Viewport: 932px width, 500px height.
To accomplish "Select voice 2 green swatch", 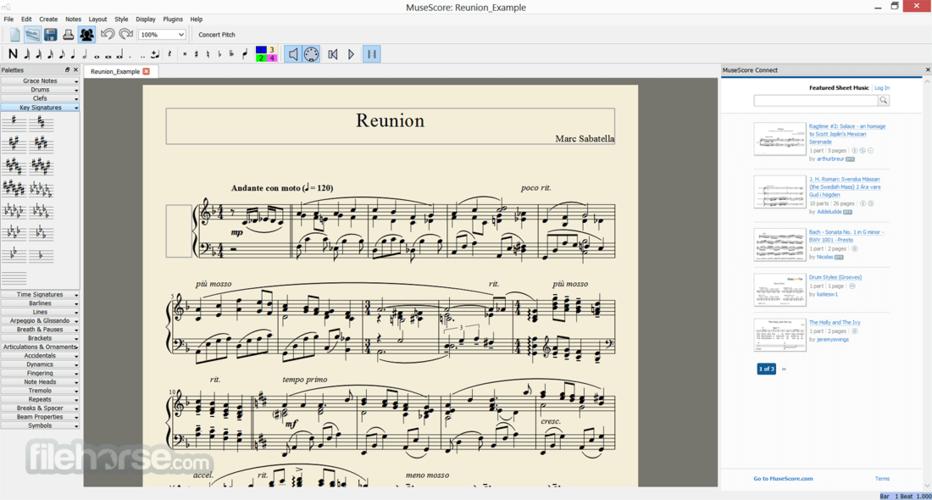I will (x=260, y=58).
